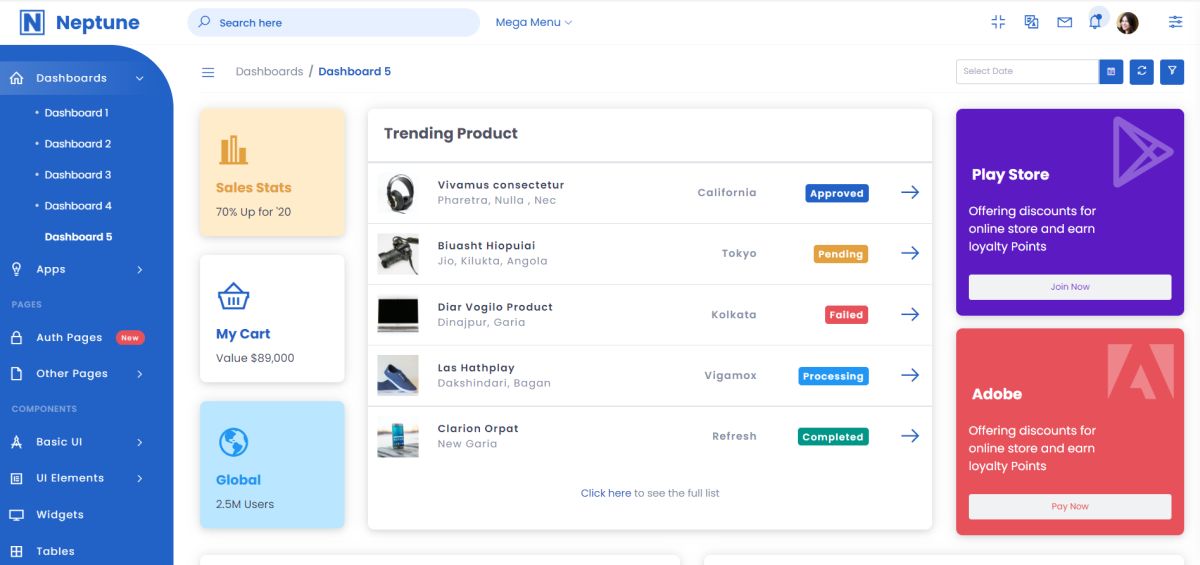Click the Approved status badge

pyautogui.click(x=836, y=193)
